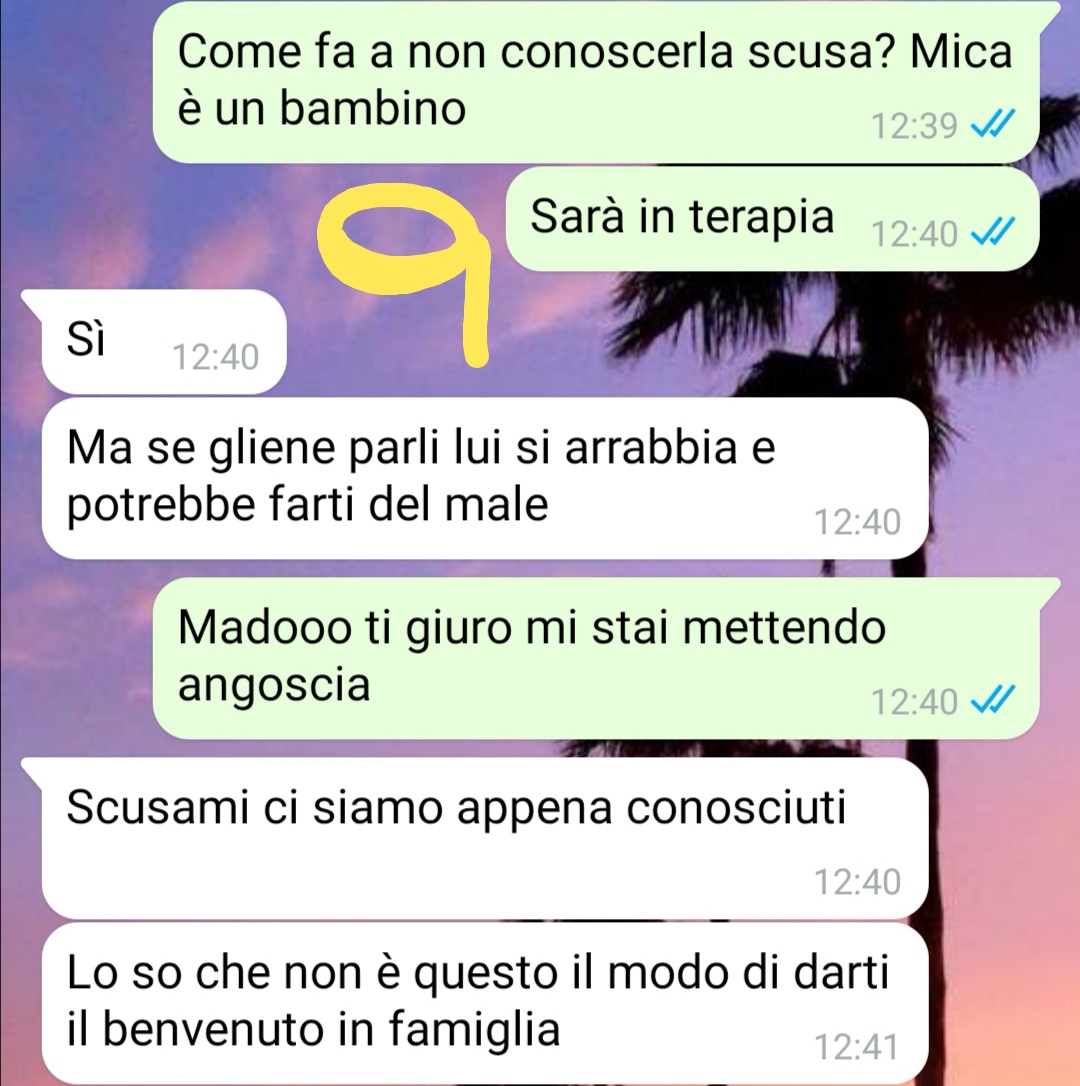Select the 'benvenuto in famiglia' message bubble
1080x1086 pixels.
pyautogui.click(x=485, y=1003)
